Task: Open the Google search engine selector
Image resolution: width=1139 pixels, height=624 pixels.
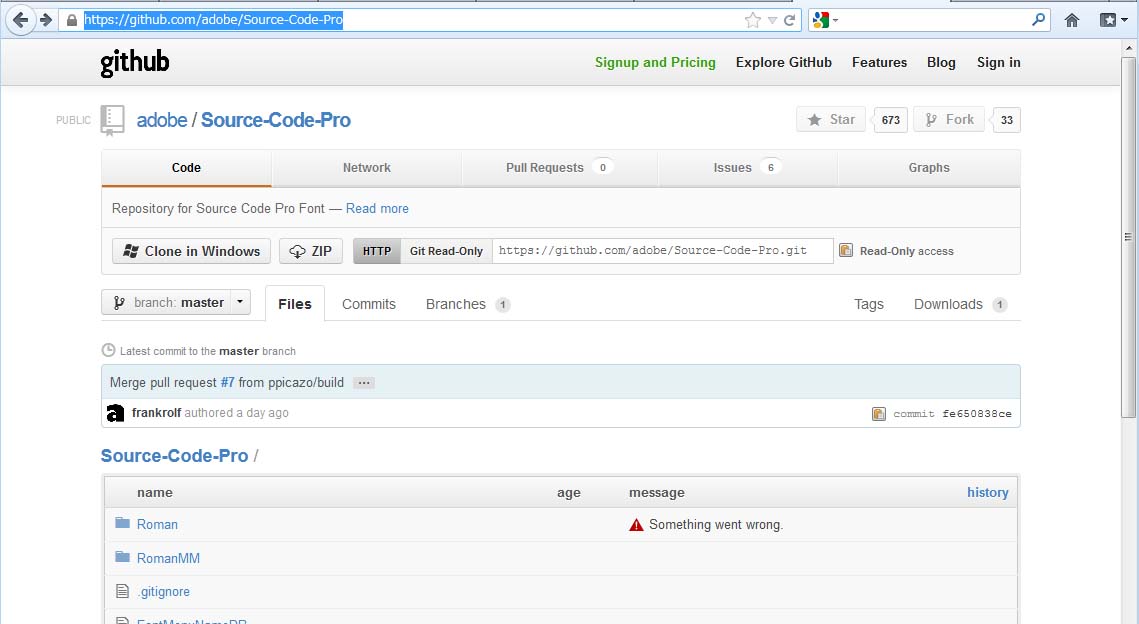Action: pyautogui.click(x=825, y=20)
